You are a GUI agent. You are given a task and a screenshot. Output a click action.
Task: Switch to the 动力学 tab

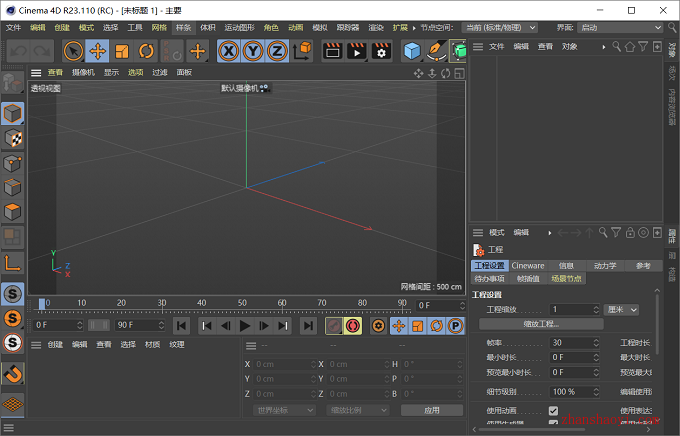click(605, 266)
